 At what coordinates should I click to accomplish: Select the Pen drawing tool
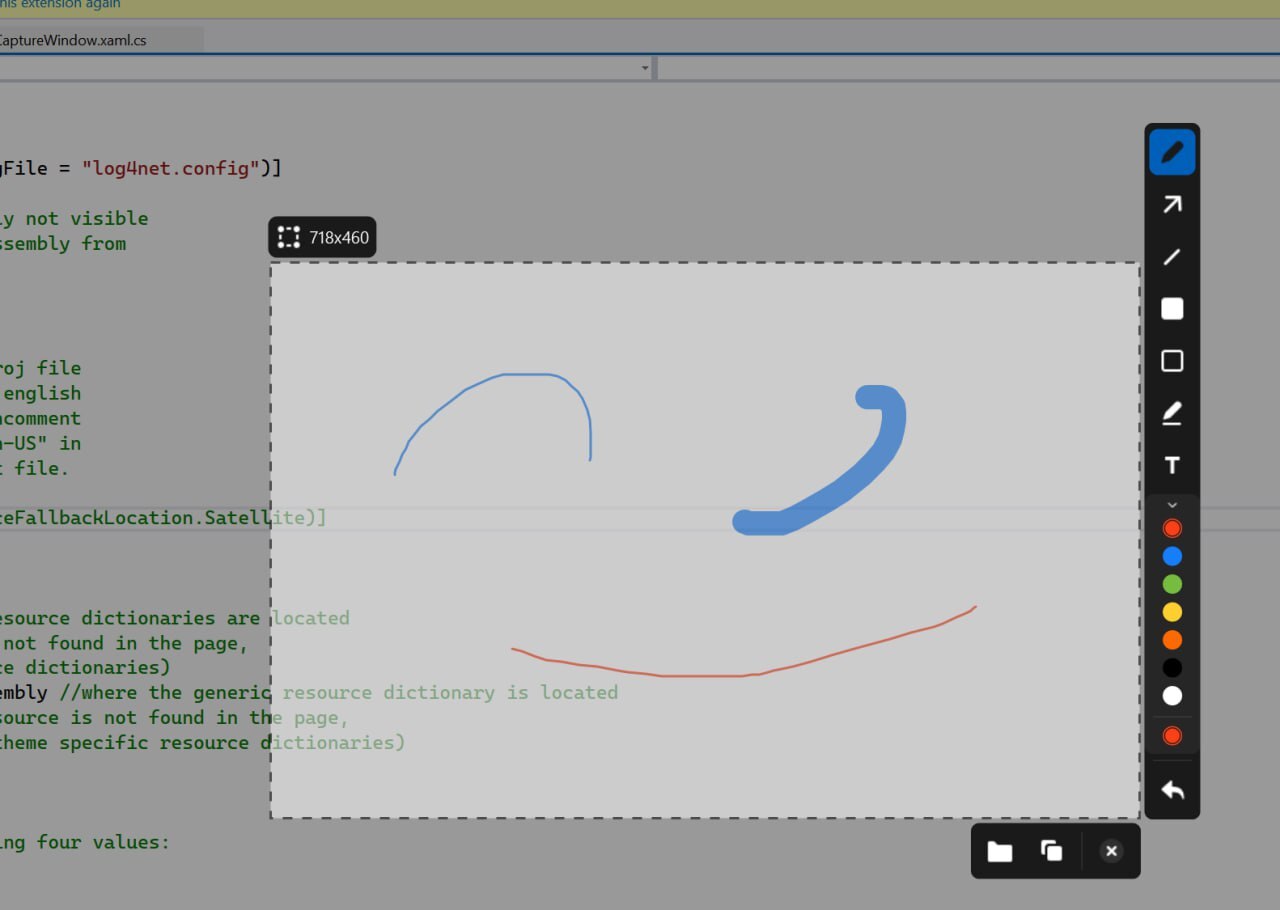click(1172, 153)
